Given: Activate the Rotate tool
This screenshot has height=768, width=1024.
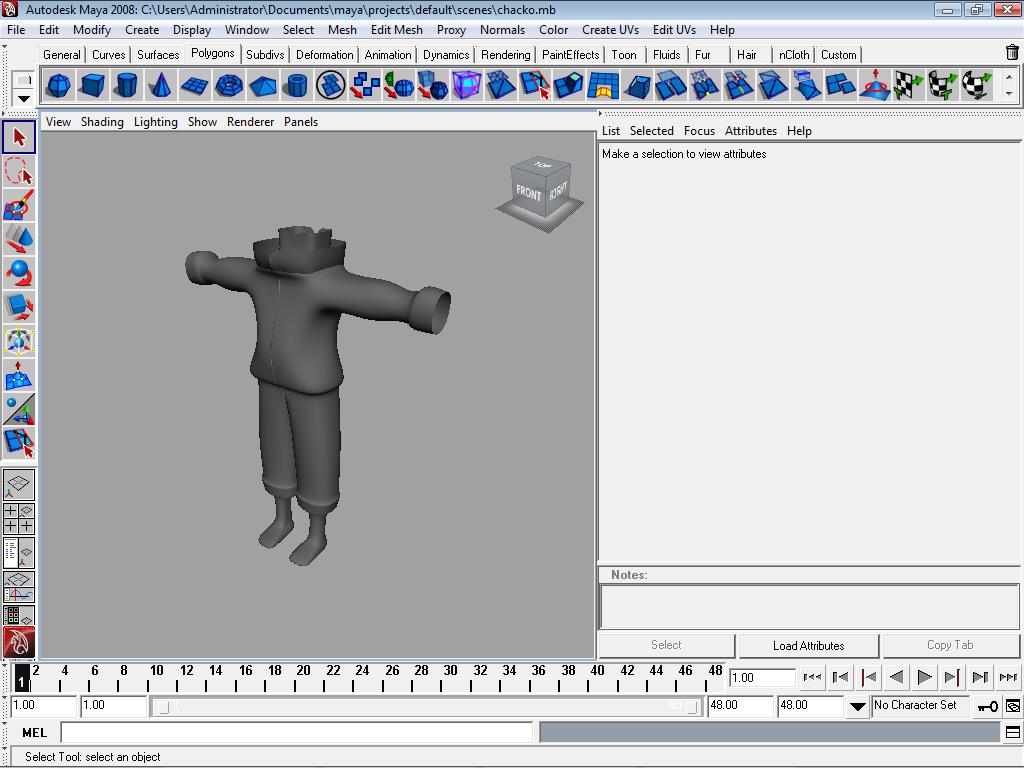Looking at the screenshot, I should coord(19,273).
